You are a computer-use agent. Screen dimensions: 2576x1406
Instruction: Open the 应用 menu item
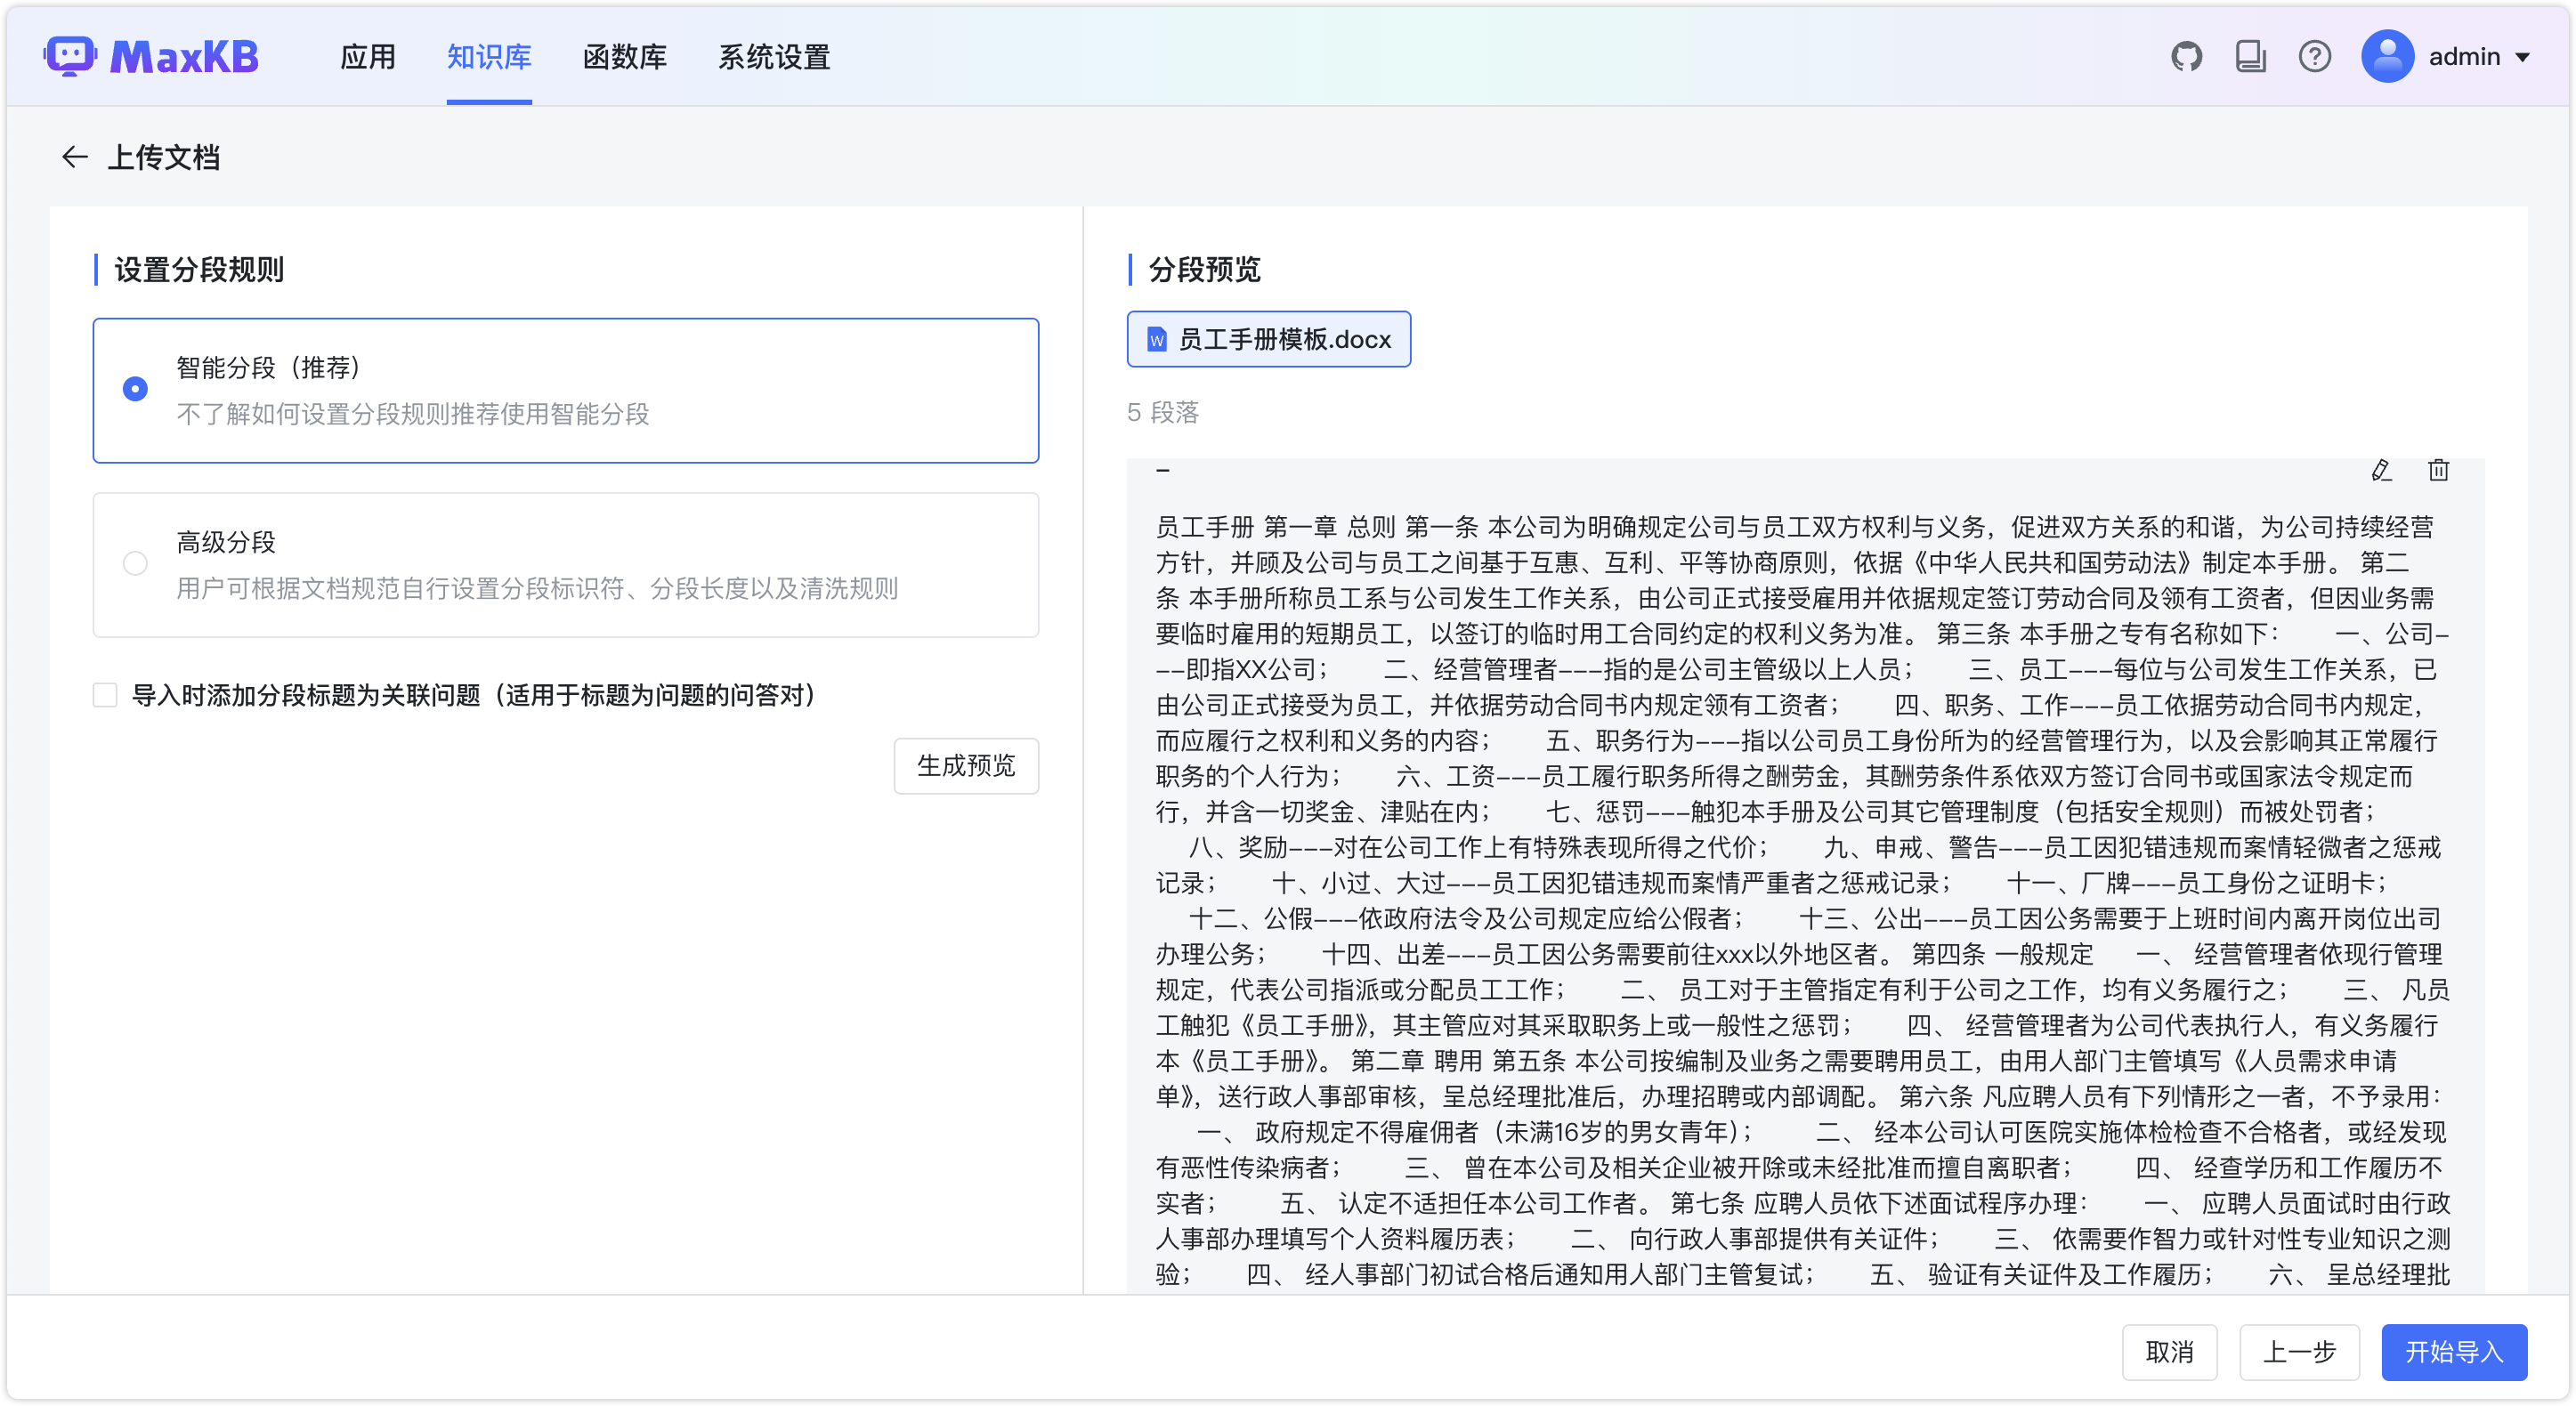click(x=368, y=57)
